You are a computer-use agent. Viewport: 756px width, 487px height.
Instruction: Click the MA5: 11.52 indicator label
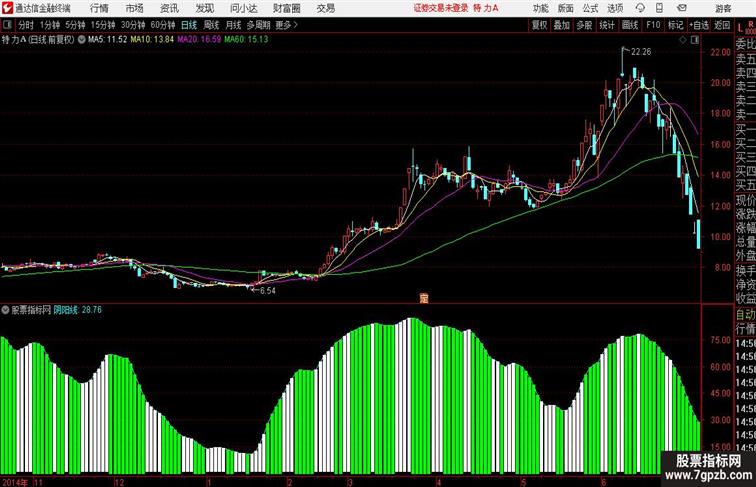pyautogui.click(x=108, y=40)
